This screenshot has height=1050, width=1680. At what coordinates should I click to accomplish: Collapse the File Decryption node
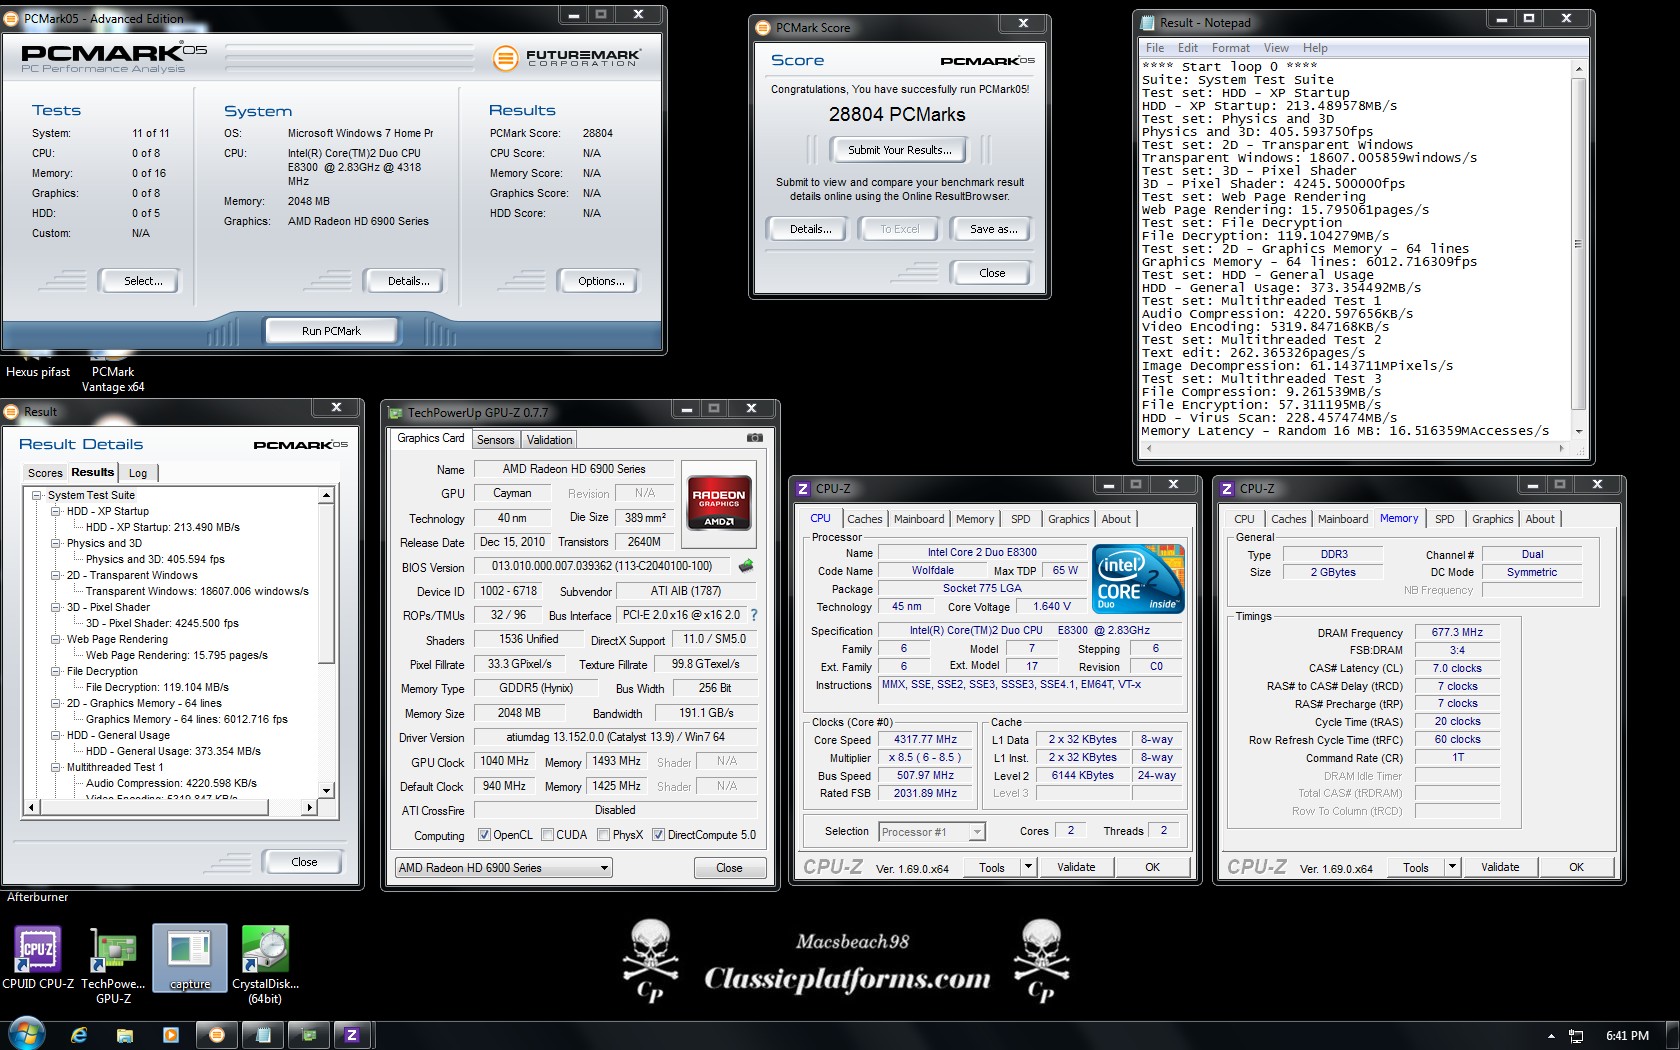click(56, 671)
